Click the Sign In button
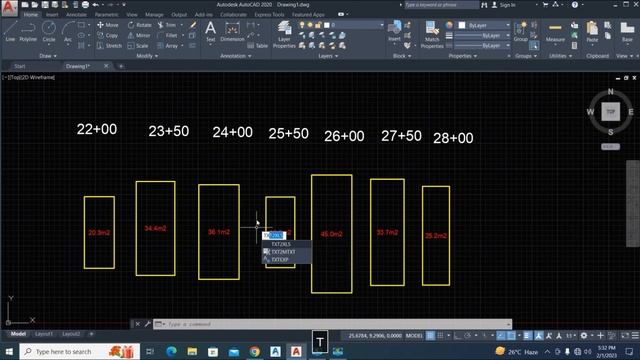Screen dimensions: 640x360 coord(504,5)
